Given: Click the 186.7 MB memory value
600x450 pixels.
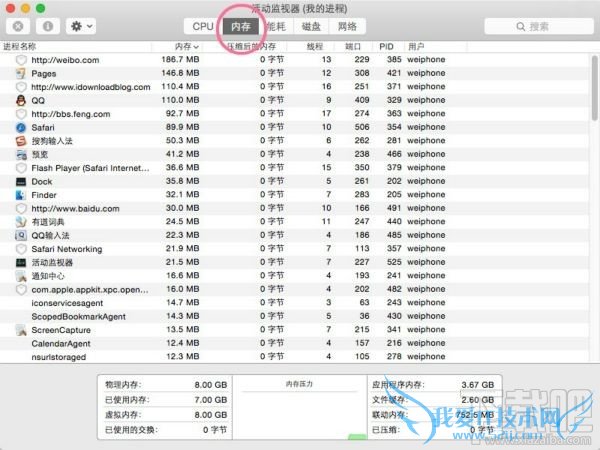Looking at the screenshot, I should 180,60.
